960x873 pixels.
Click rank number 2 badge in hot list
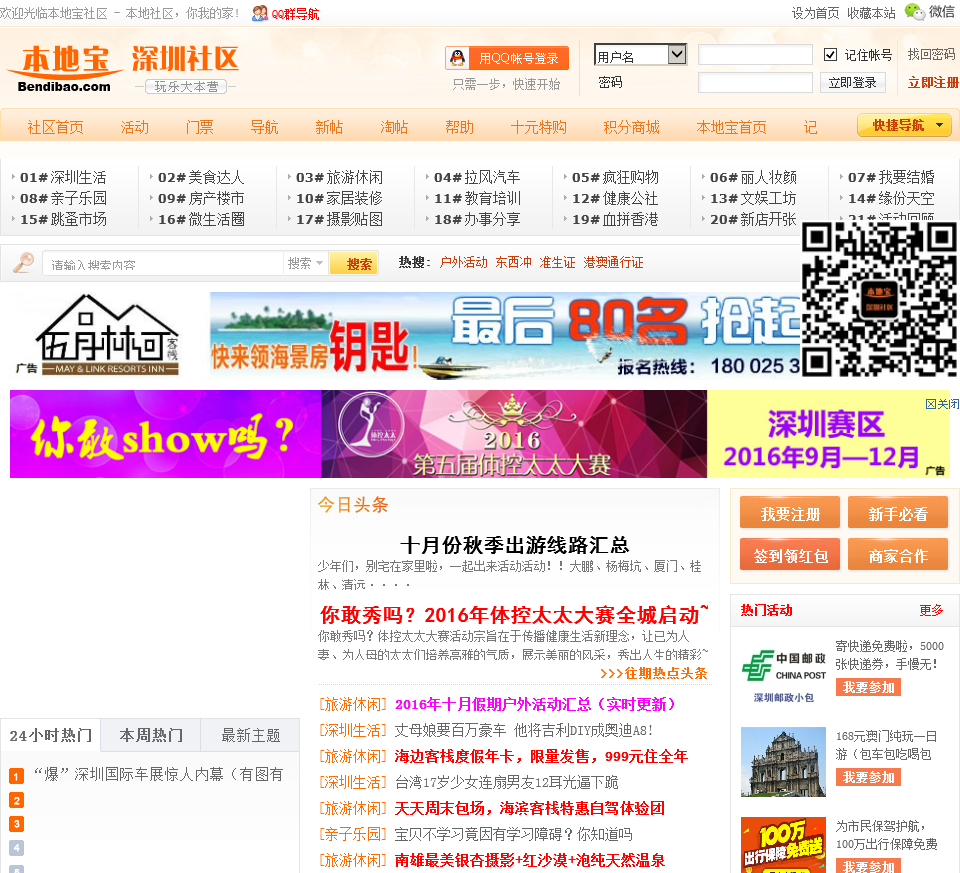pos(17,800)
